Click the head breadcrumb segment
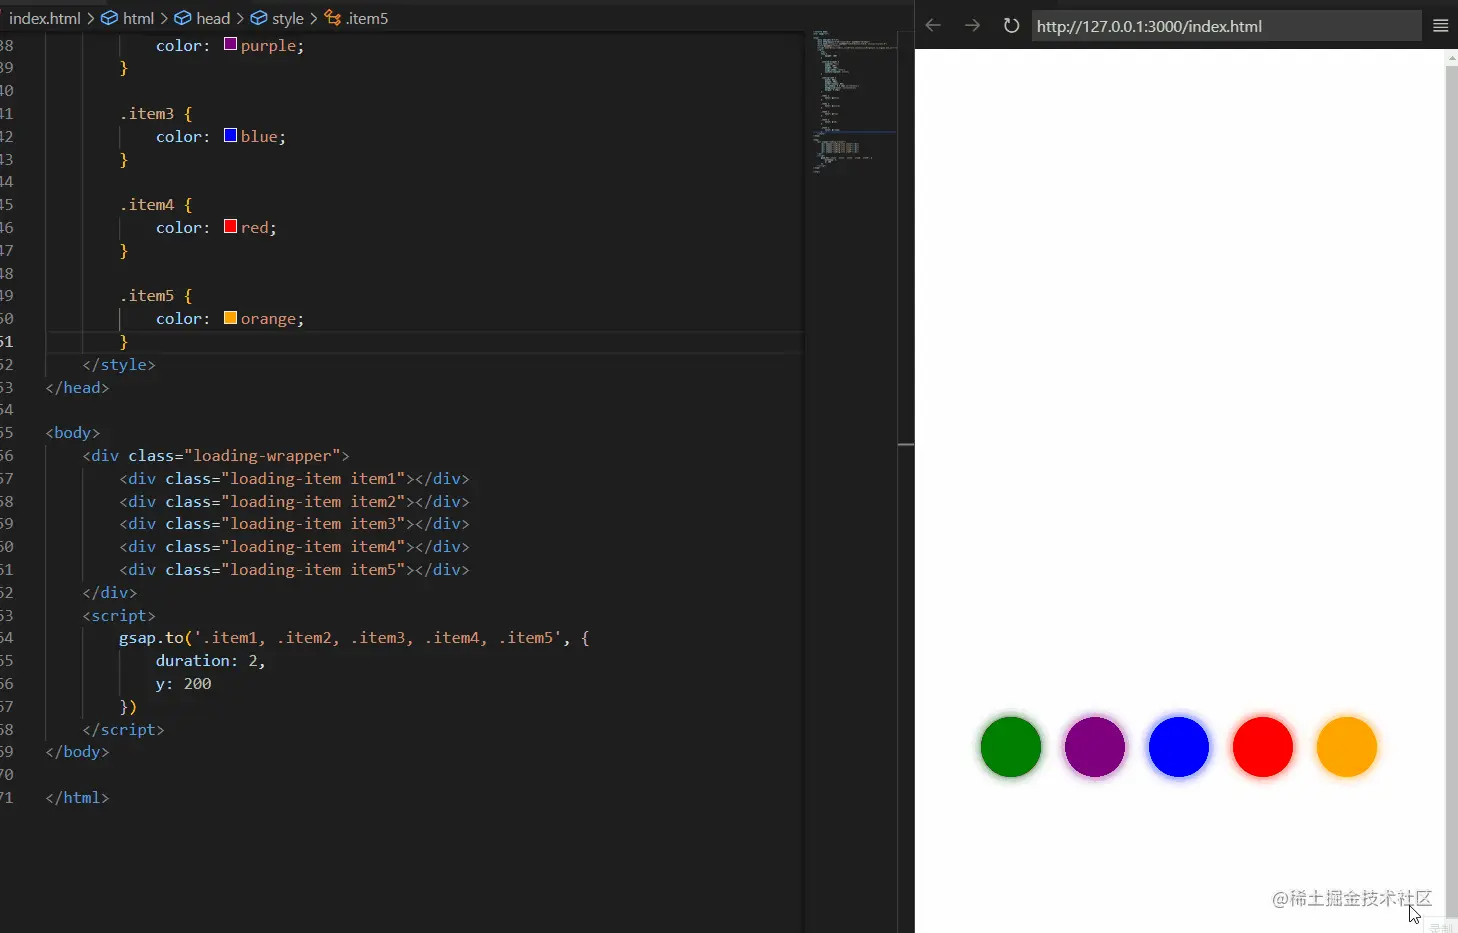The height and width of the screenshot is (933, 1458). coord(203,18)
